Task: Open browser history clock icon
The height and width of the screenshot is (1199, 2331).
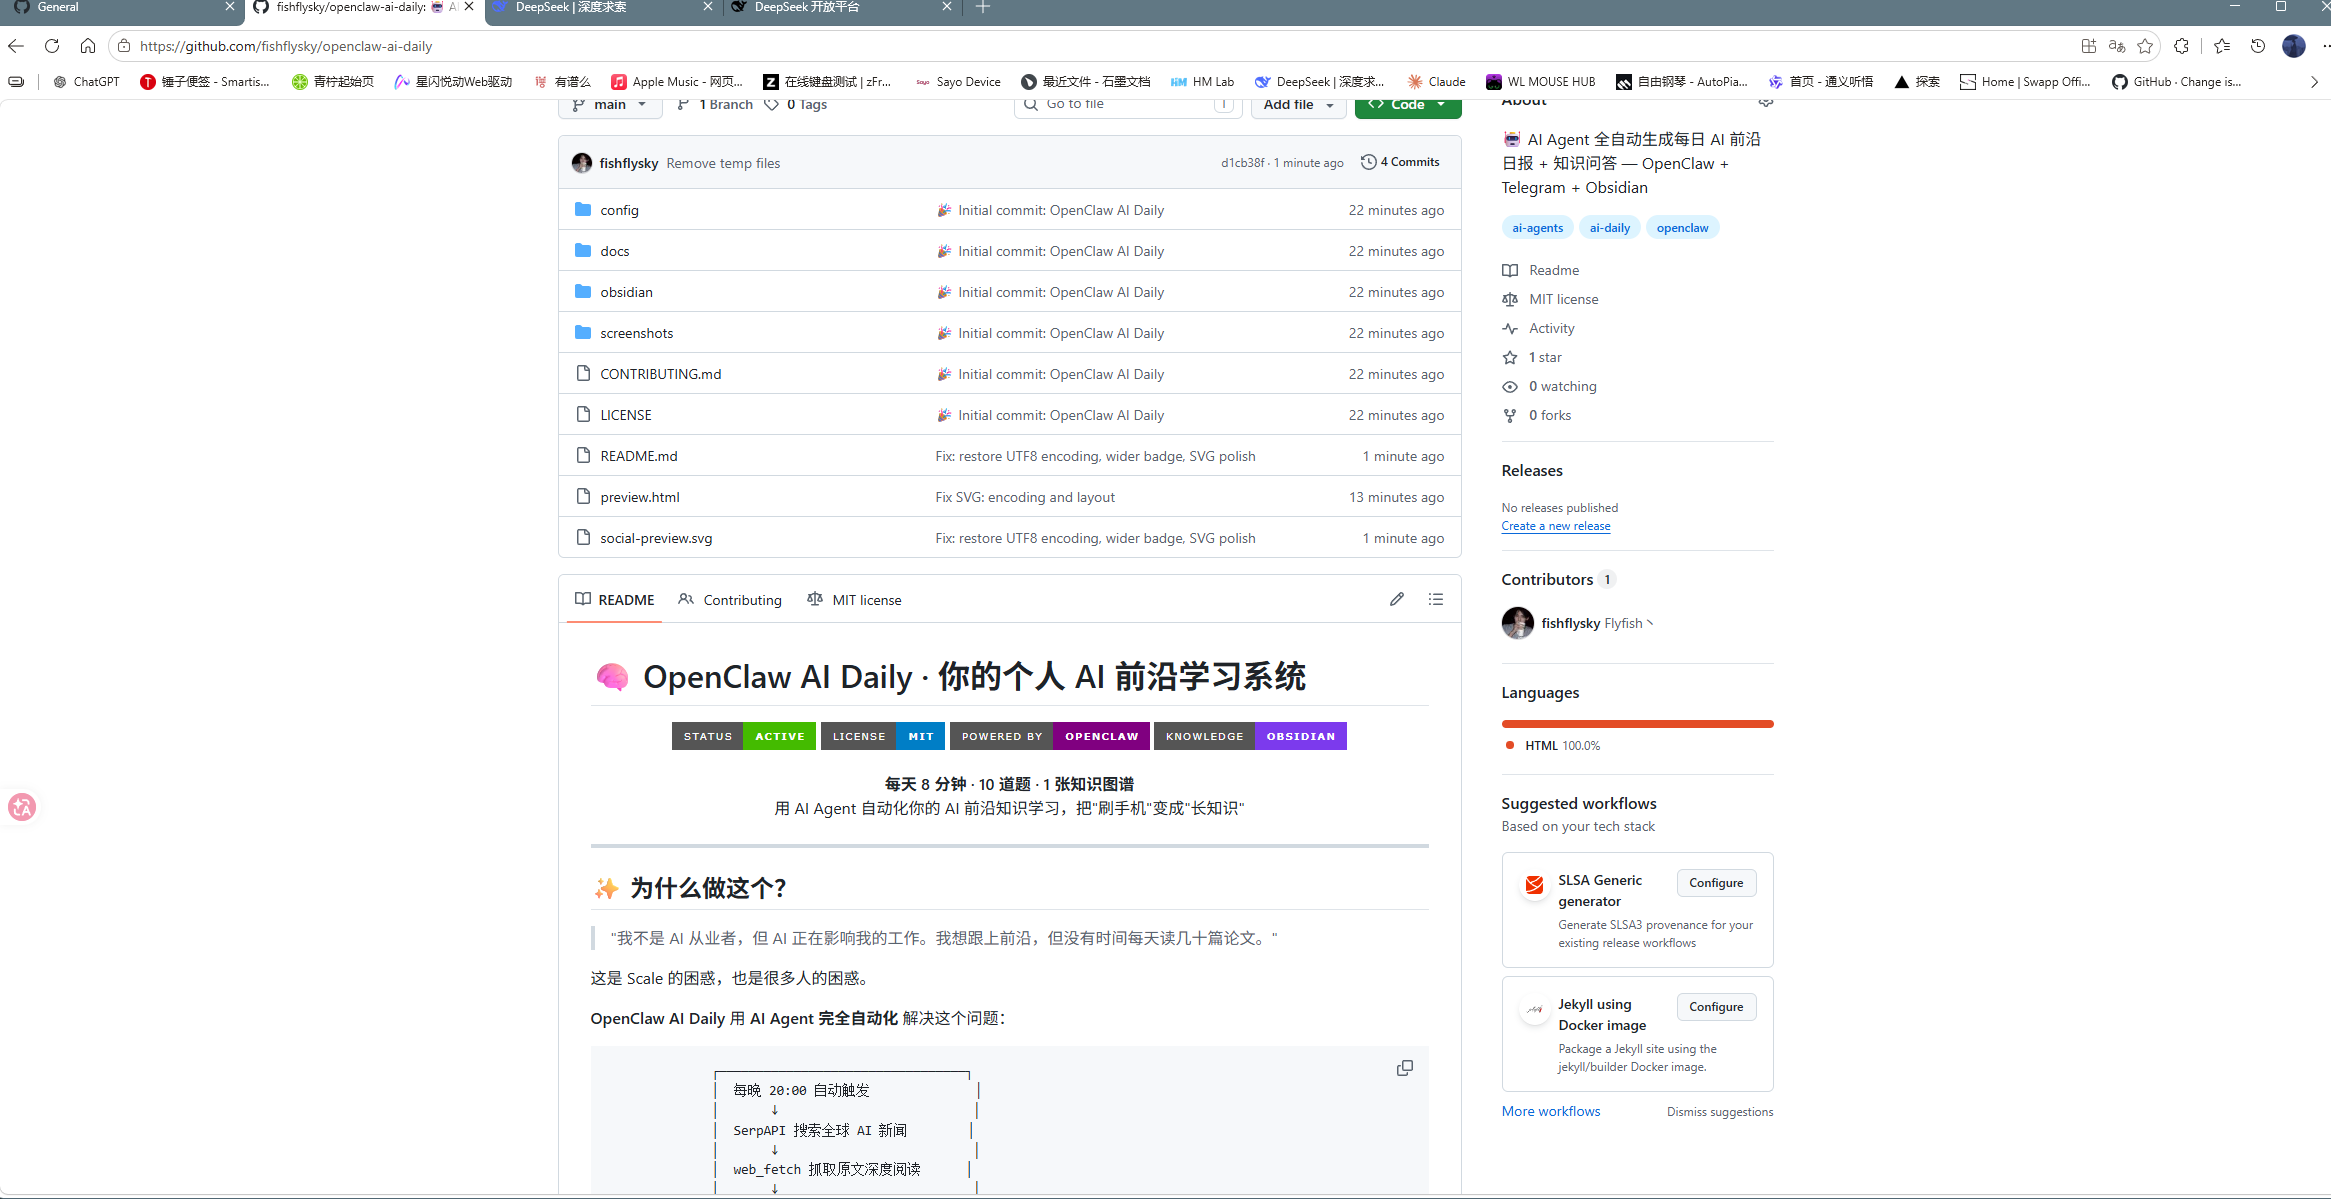Action: (2258, 46)
